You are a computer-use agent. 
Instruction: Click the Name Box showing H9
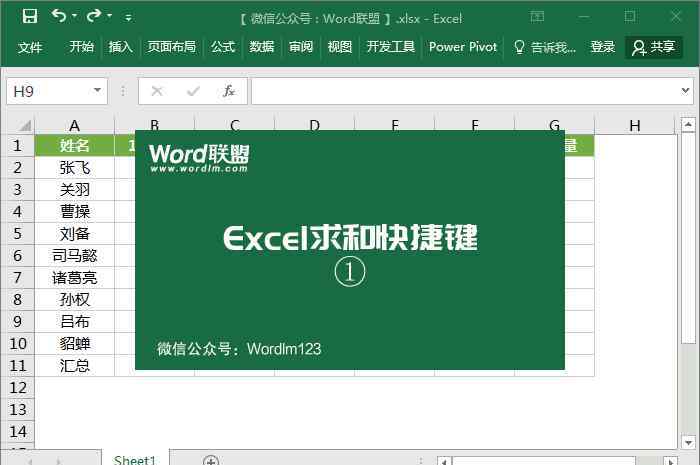click(x=48, y=91)
